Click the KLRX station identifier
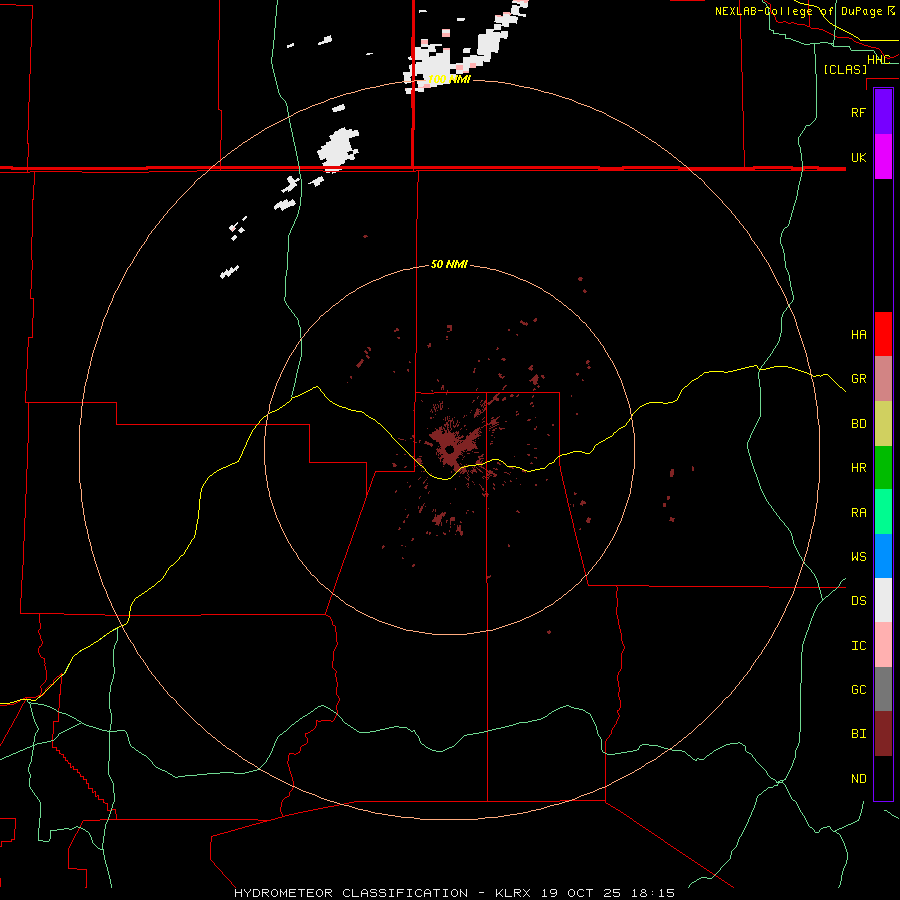 click(x=513, y=893)
